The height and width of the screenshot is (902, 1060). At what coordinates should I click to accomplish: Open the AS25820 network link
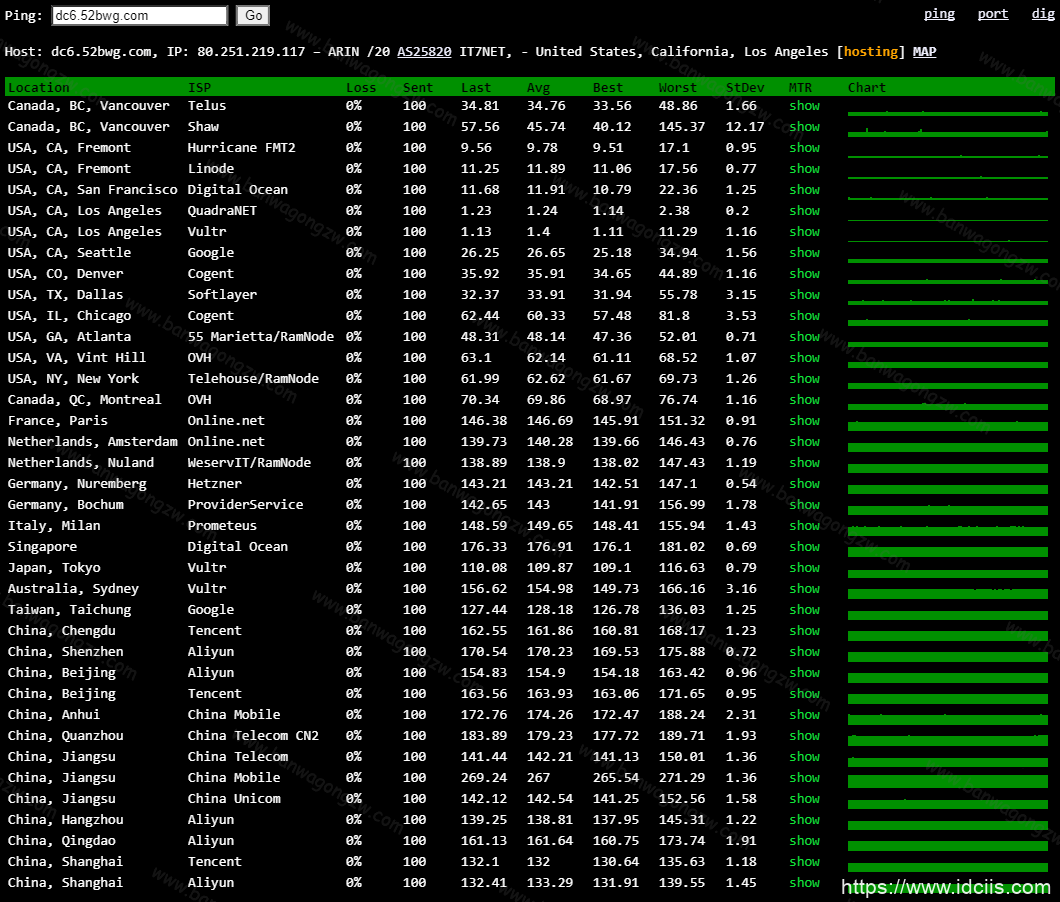tap(424, 52)
